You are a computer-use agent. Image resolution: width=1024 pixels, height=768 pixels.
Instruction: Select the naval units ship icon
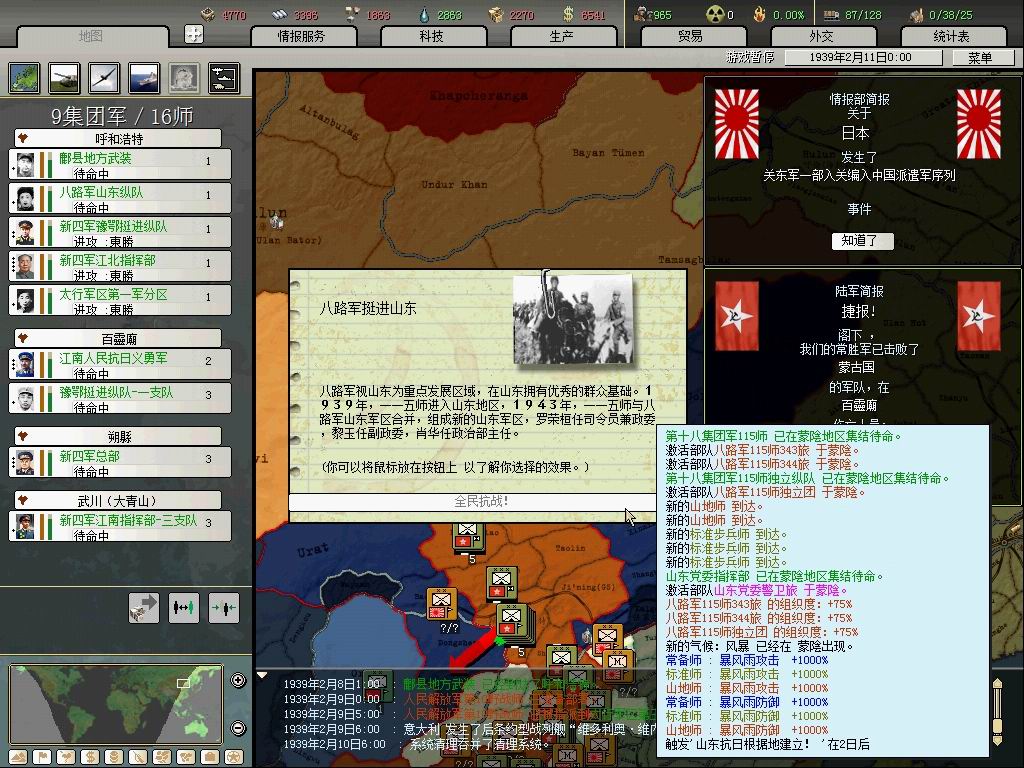[143, 77]
